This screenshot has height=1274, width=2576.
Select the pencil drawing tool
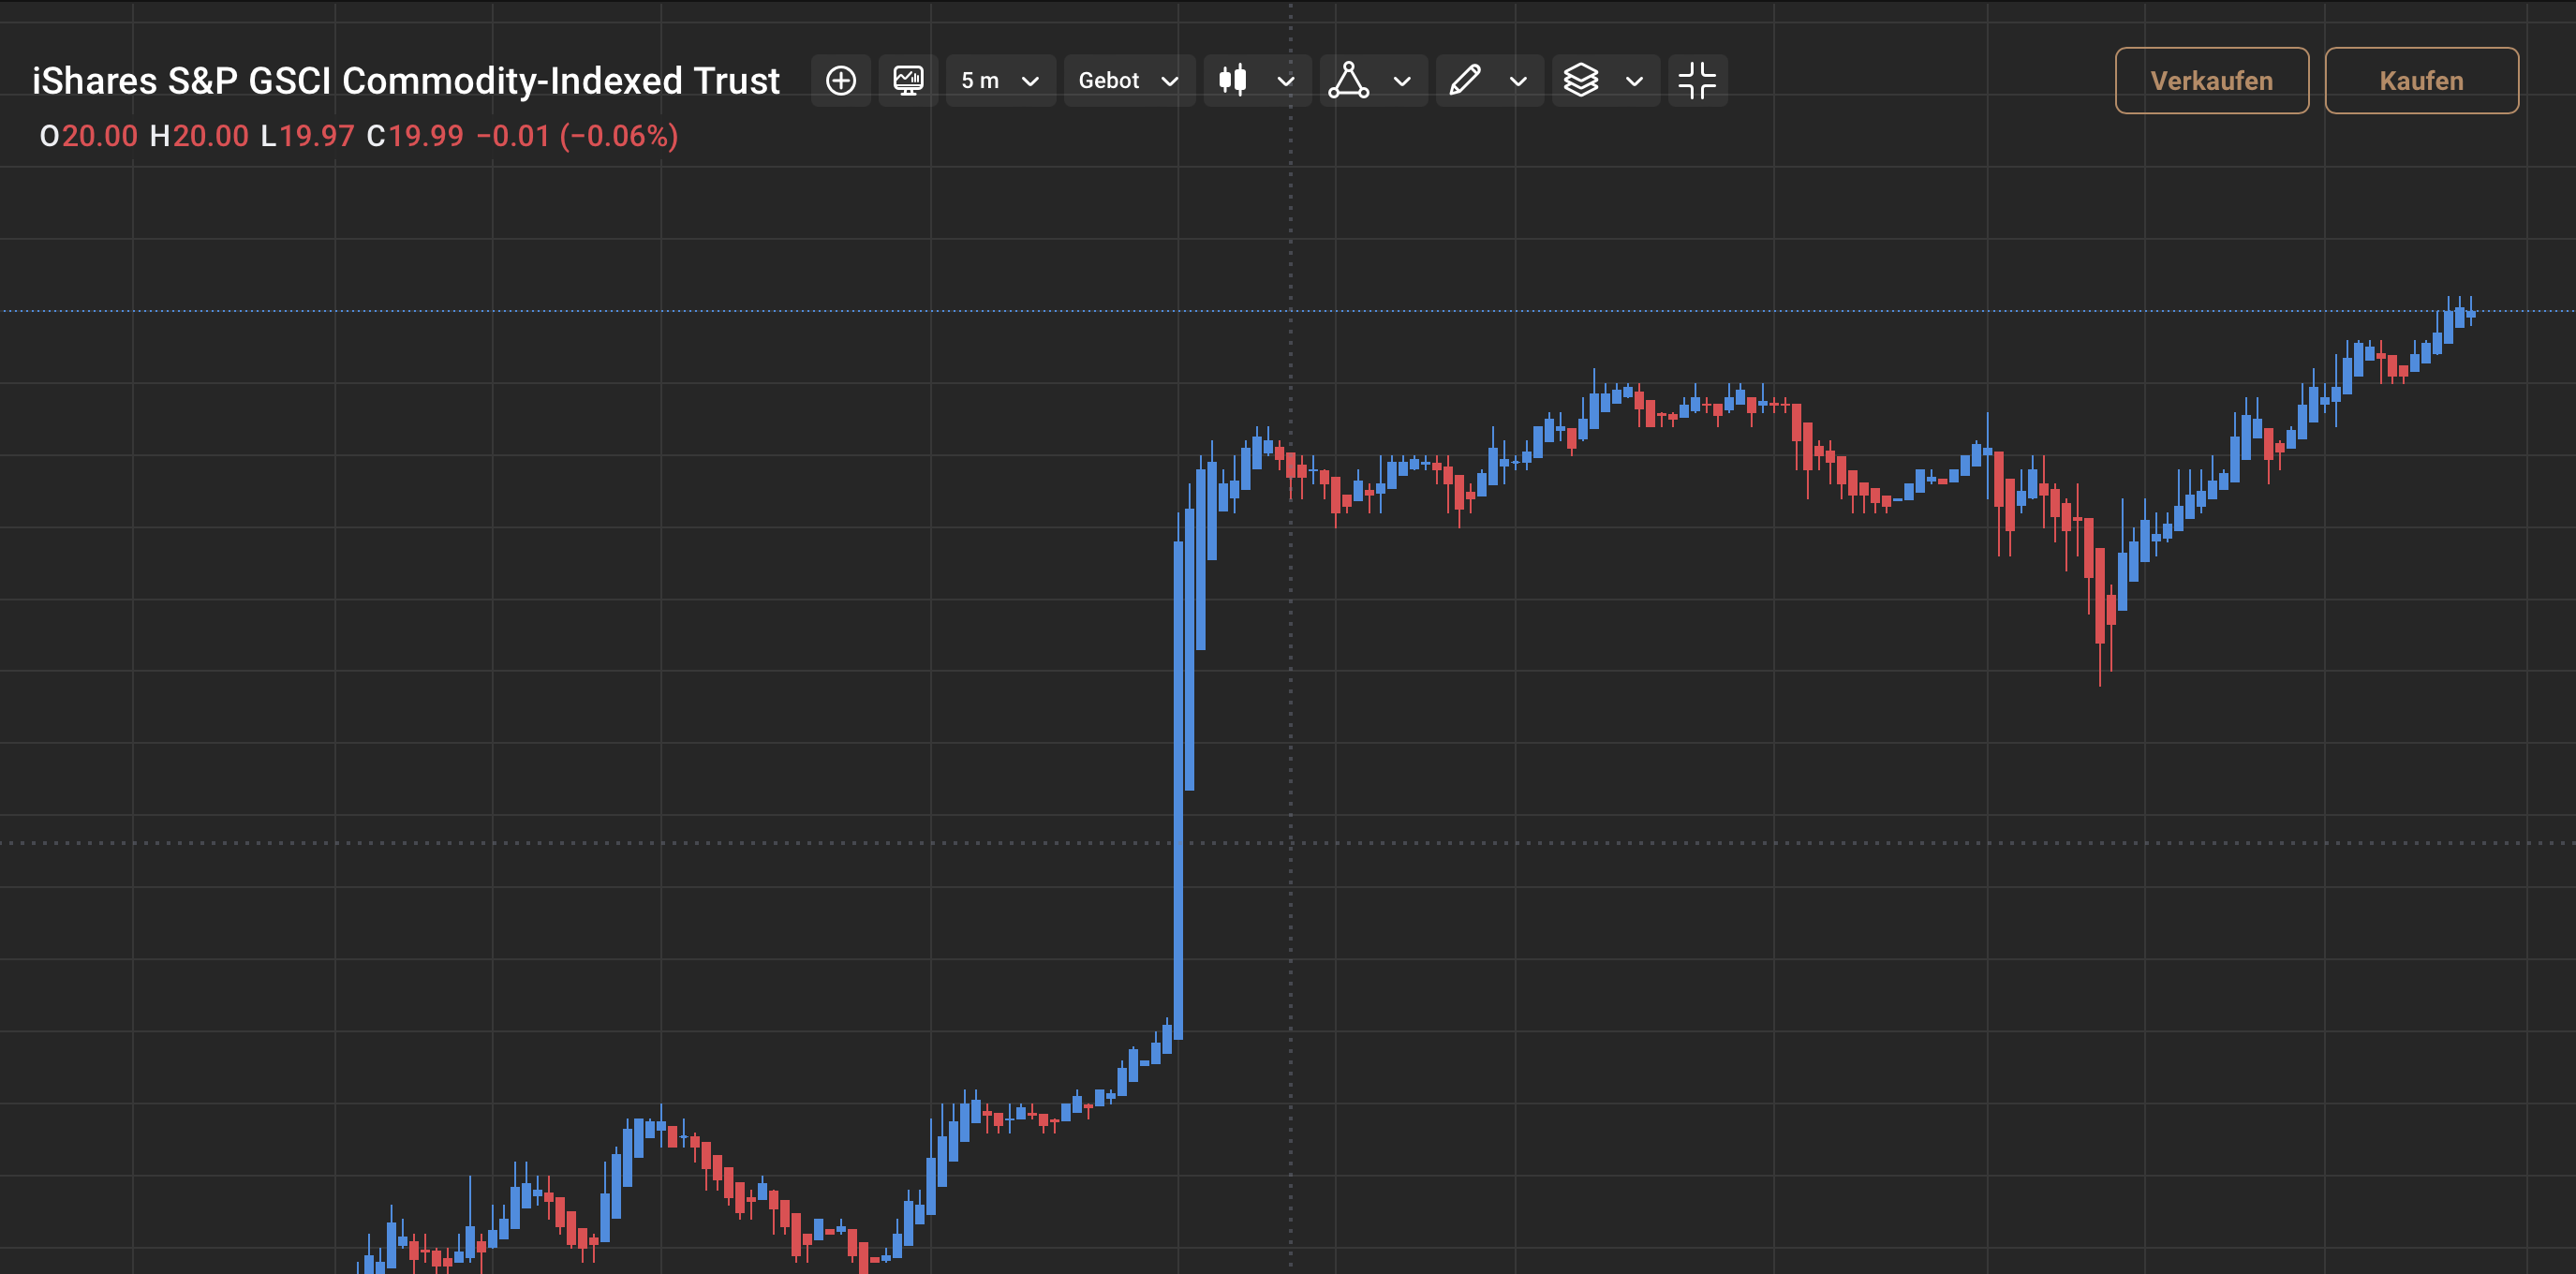pos(1464,80)
